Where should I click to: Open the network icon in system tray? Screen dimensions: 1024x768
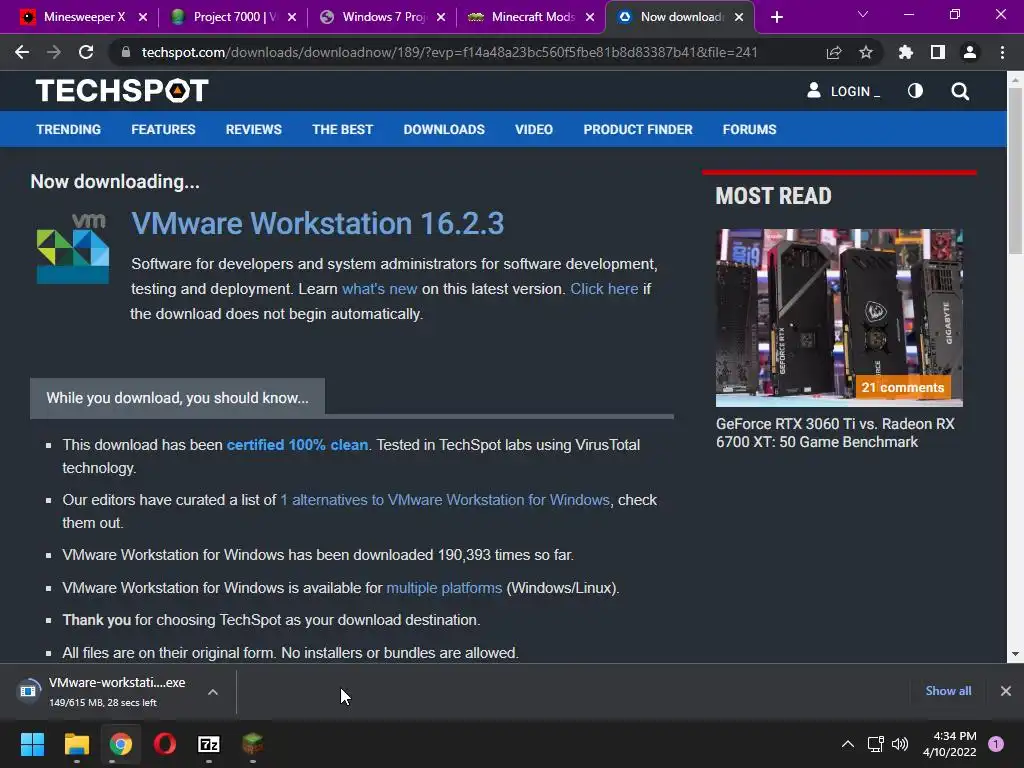point(875,744)
